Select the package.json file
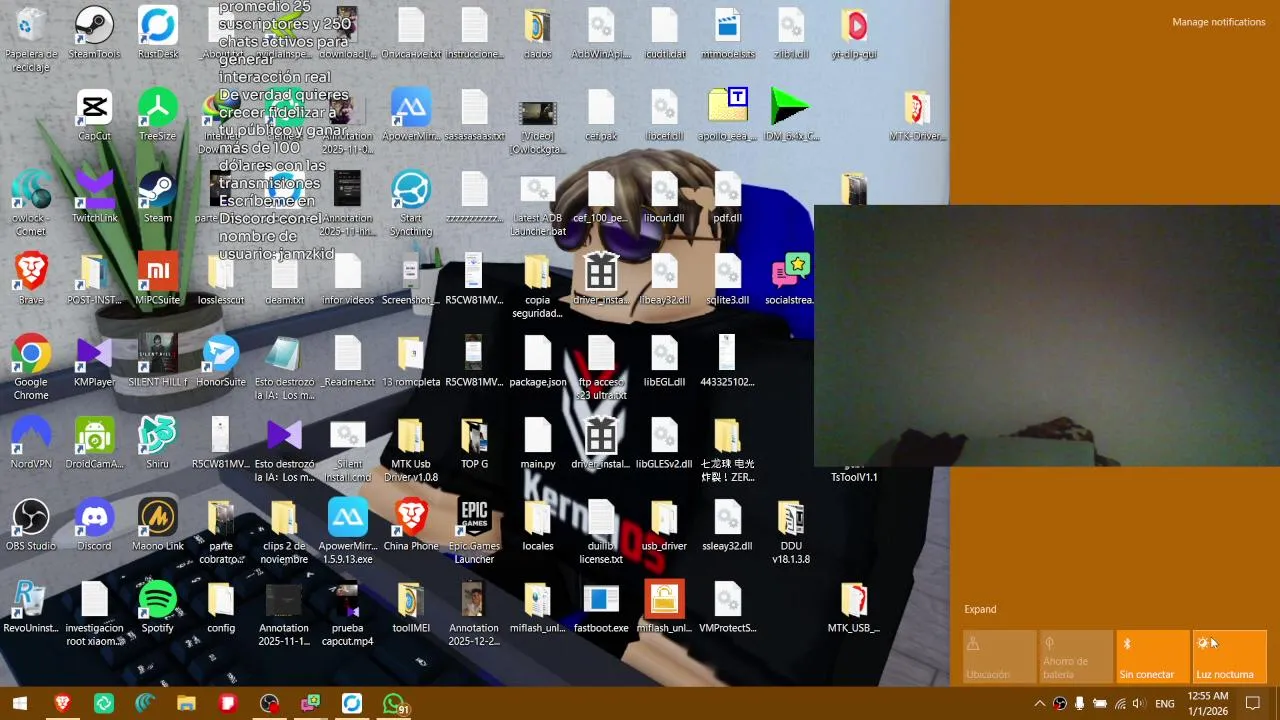 pos(538,361)
